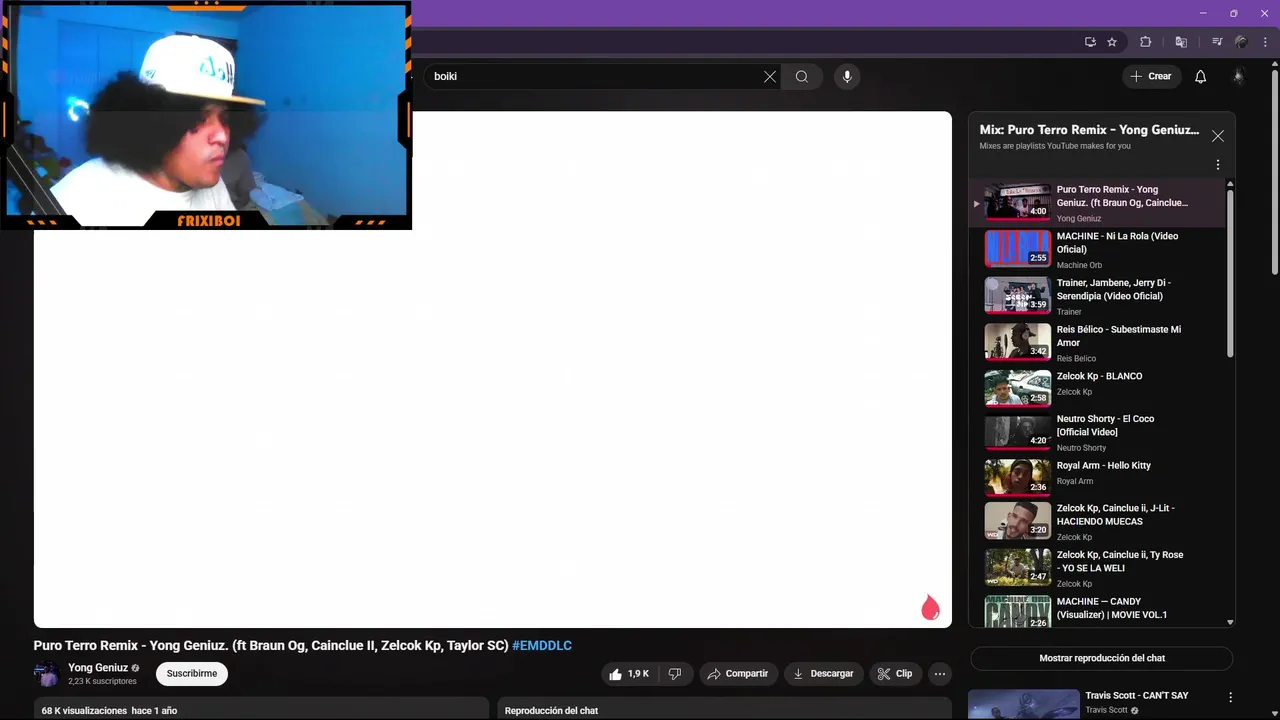Image resolution: width=1280 pixels, height=720 pixels.
Task: Open the Chrome extensions puzzle icon
Action: (1146, 42)
